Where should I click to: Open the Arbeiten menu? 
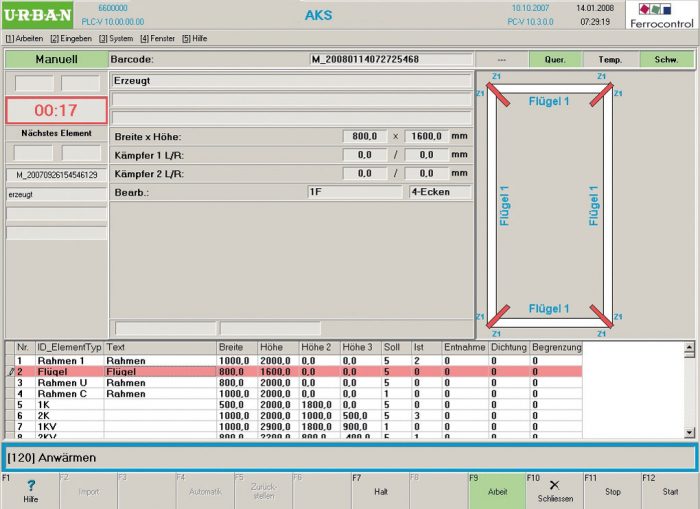(x=23, y=38)
